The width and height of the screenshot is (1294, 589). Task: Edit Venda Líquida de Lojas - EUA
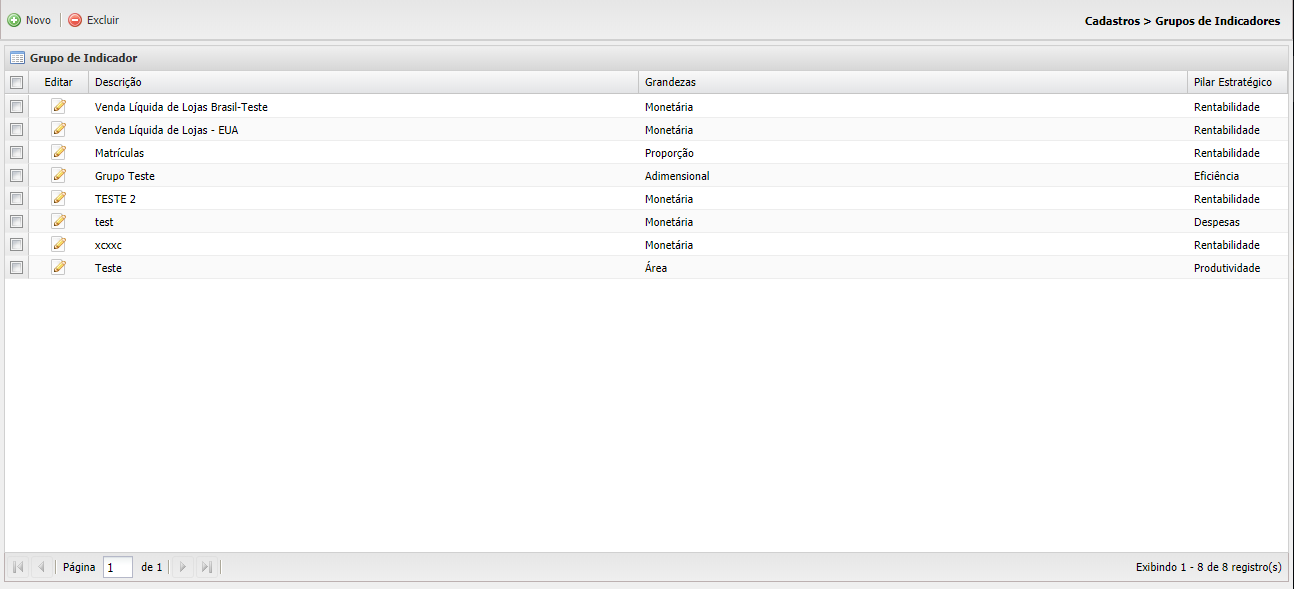[x=59, y=129]
